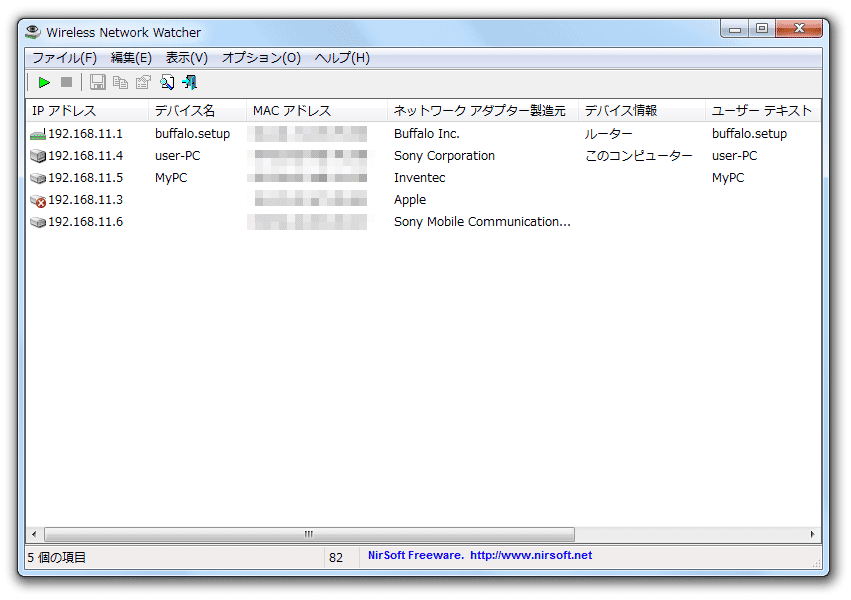Image resolution: width=851 pixels, height=600 pixels.
Task: Start scanning with the green play icon
Action: [44, 82]
